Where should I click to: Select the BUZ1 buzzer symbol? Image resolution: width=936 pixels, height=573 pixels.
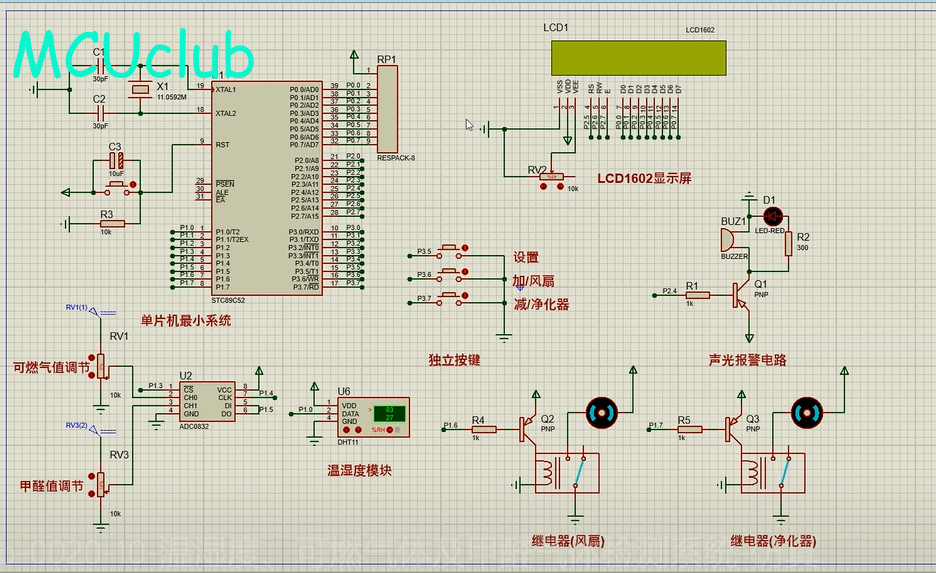coord(728,241)
